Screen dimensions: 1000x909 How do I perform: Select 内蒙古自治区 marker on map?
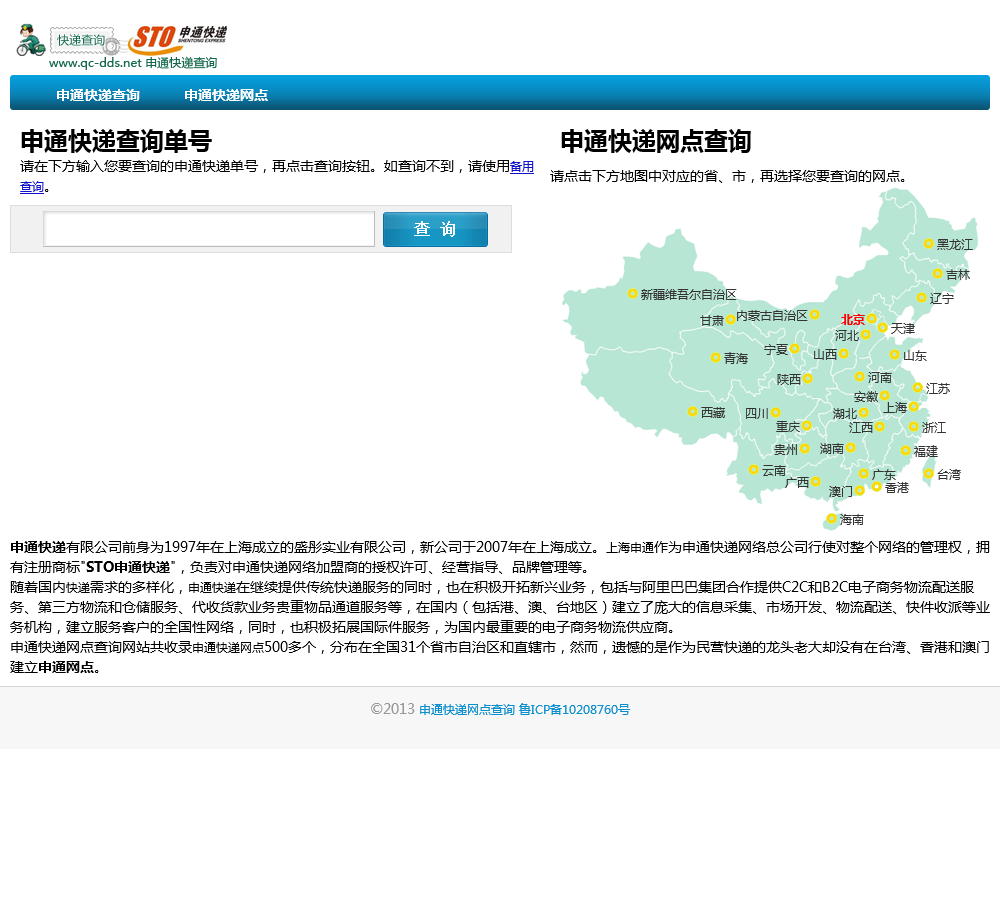point(814,314)
